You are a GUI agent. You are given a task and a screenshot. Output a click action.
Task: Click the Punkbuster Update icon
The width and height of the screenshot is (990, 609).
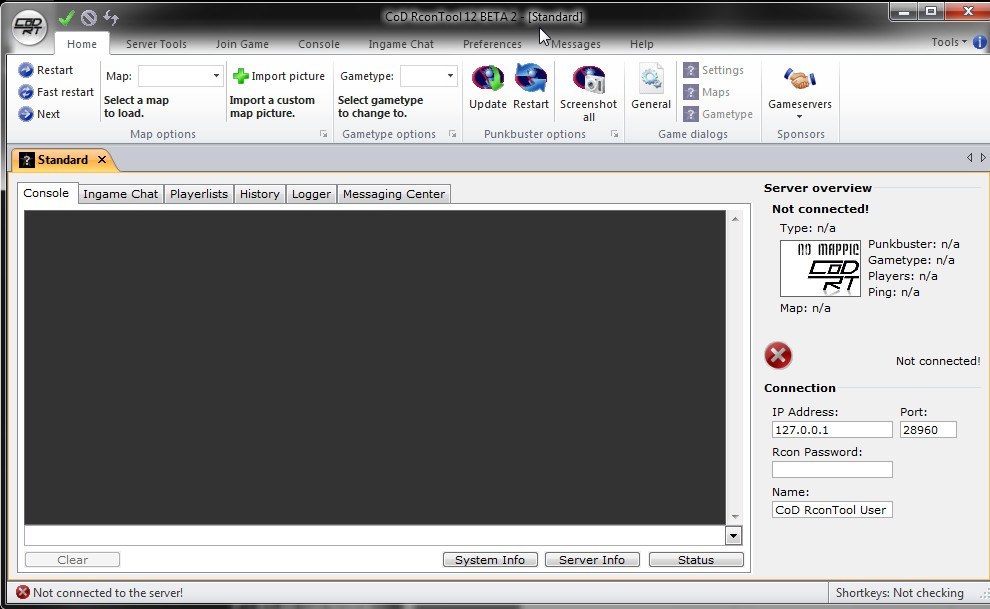point(488,79)
